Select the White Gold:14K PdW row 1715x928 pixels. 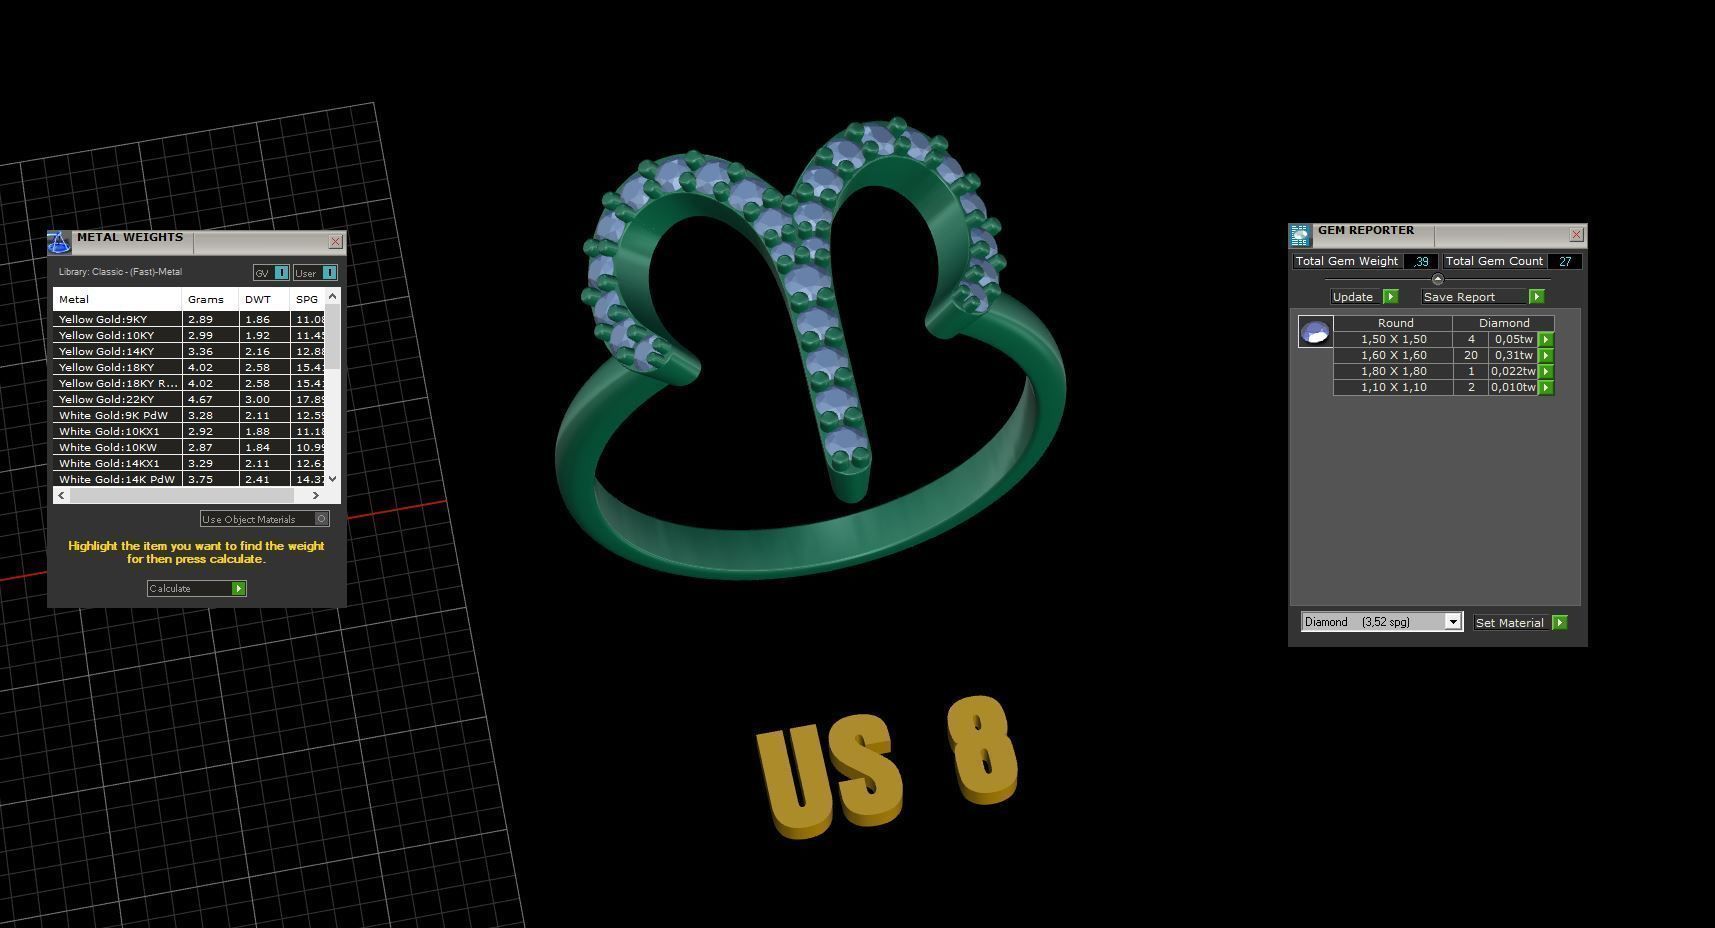click(x=190, y=479)
